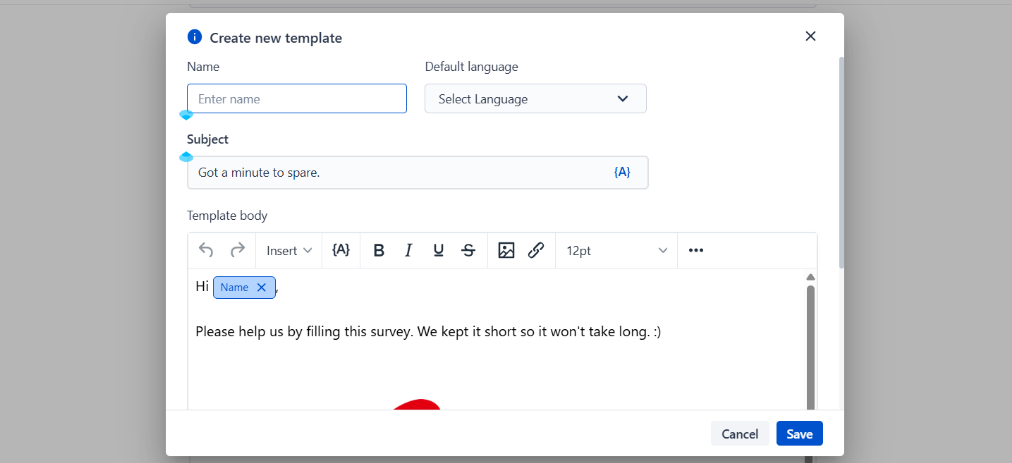1012x463 pixels.
Task: Toggle underline formatting in template body
Action: tap(438, 251)
